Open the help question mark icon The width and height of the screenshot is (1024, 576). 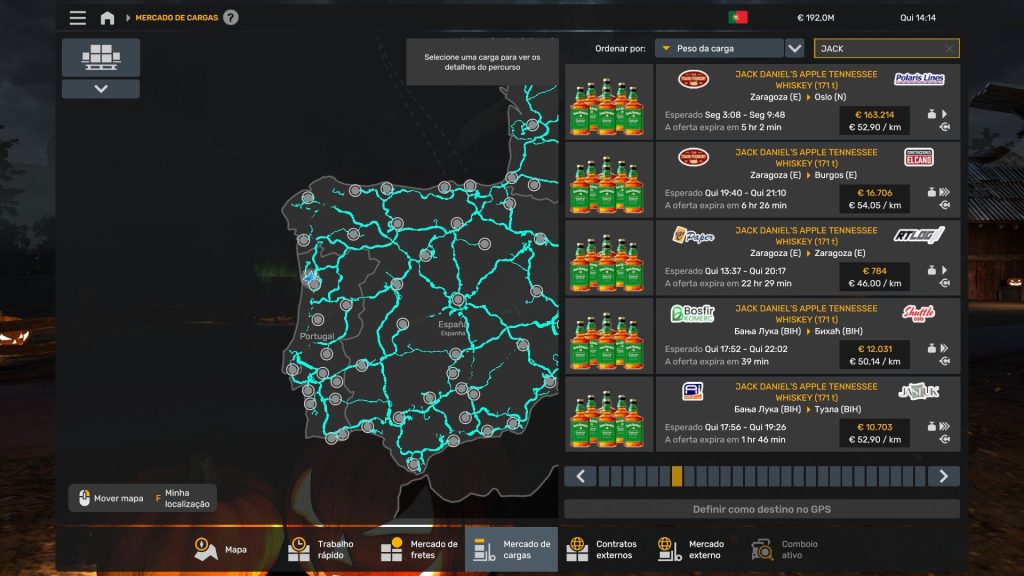pyautogui.click(x=231, y=18)
